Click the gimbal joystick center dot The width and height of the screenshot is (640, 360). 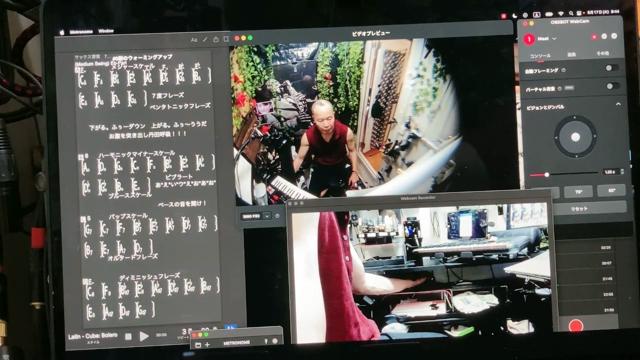pos(575,137)
